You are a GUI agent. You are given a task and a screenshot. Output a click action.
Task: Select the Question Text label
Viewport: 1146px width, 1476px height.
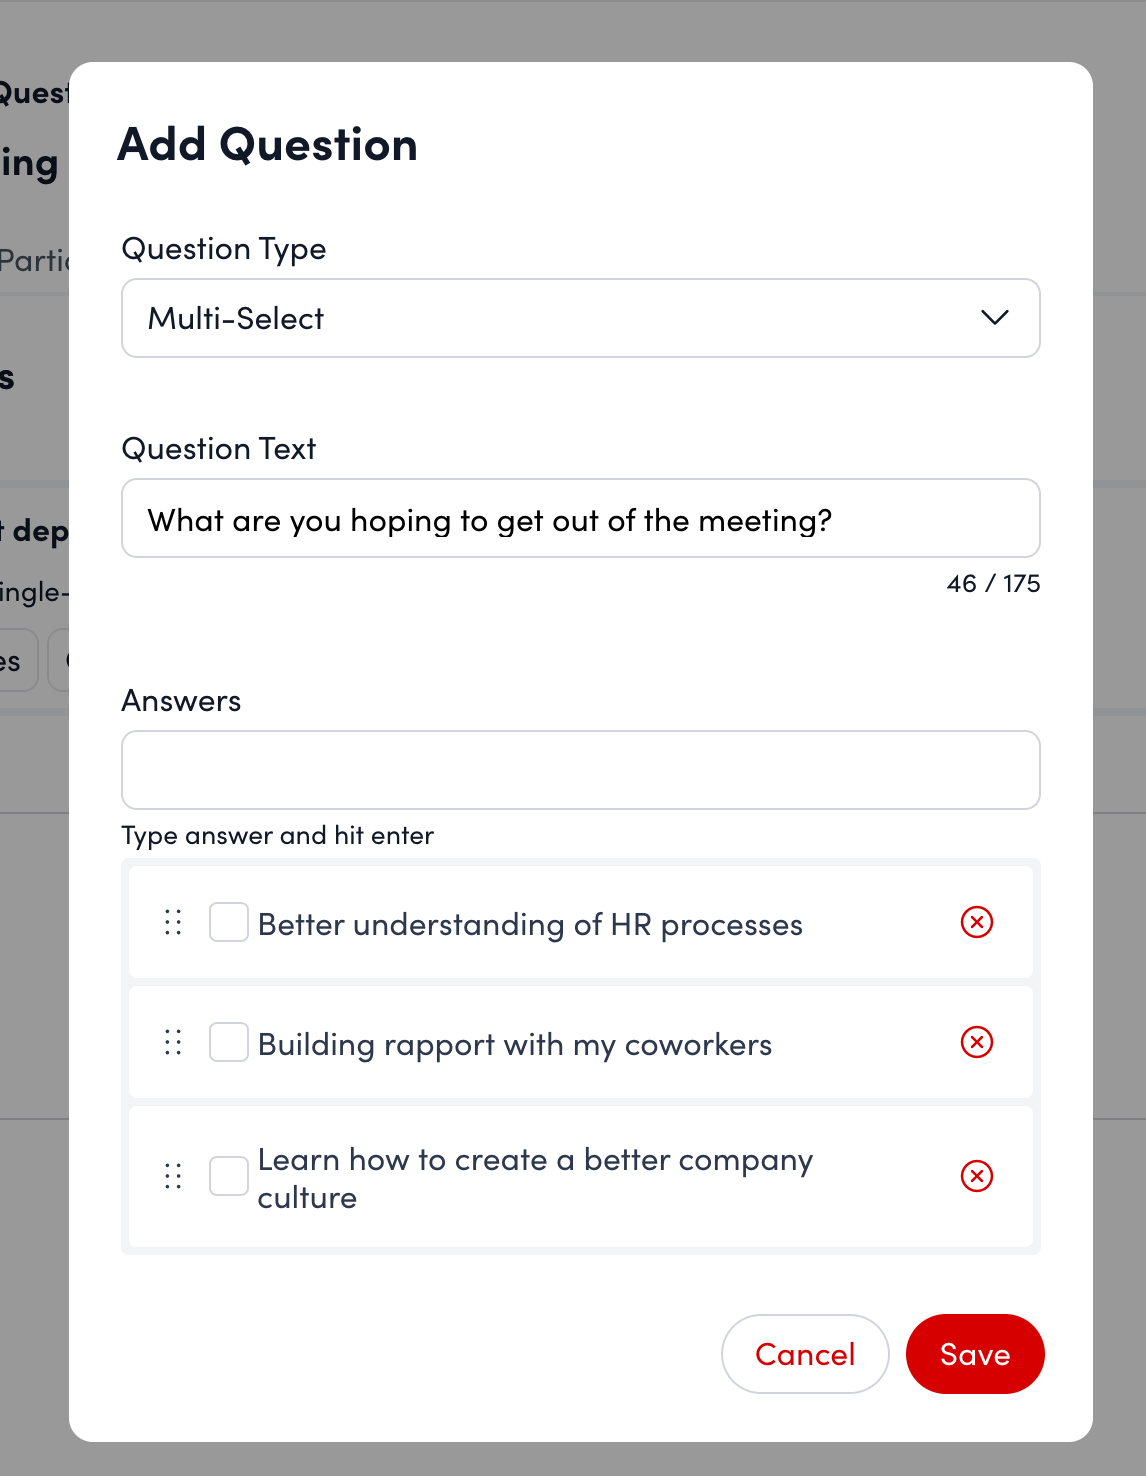(x=218, y=449)
